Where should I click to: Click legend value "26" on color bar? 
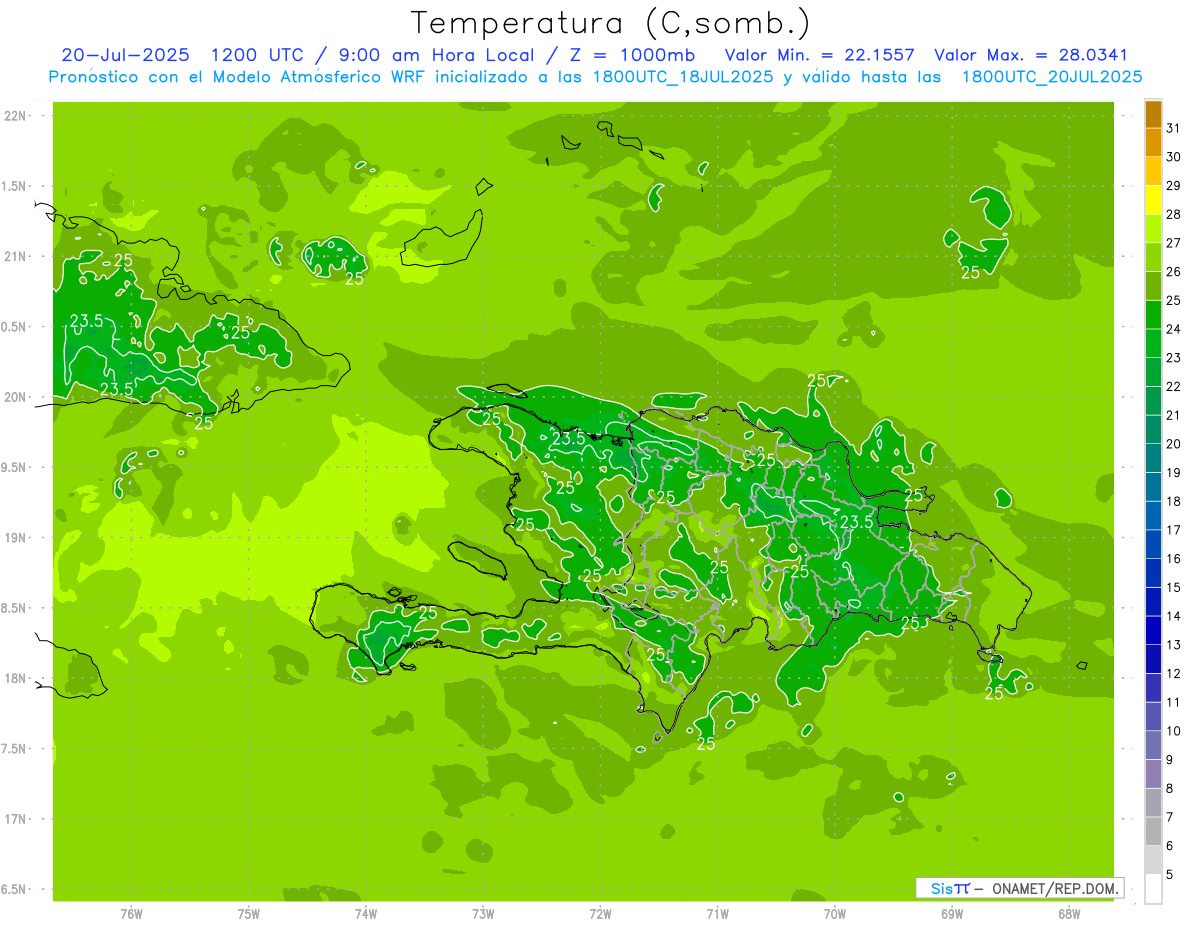pyautogui.click(x=1173, y=271)
